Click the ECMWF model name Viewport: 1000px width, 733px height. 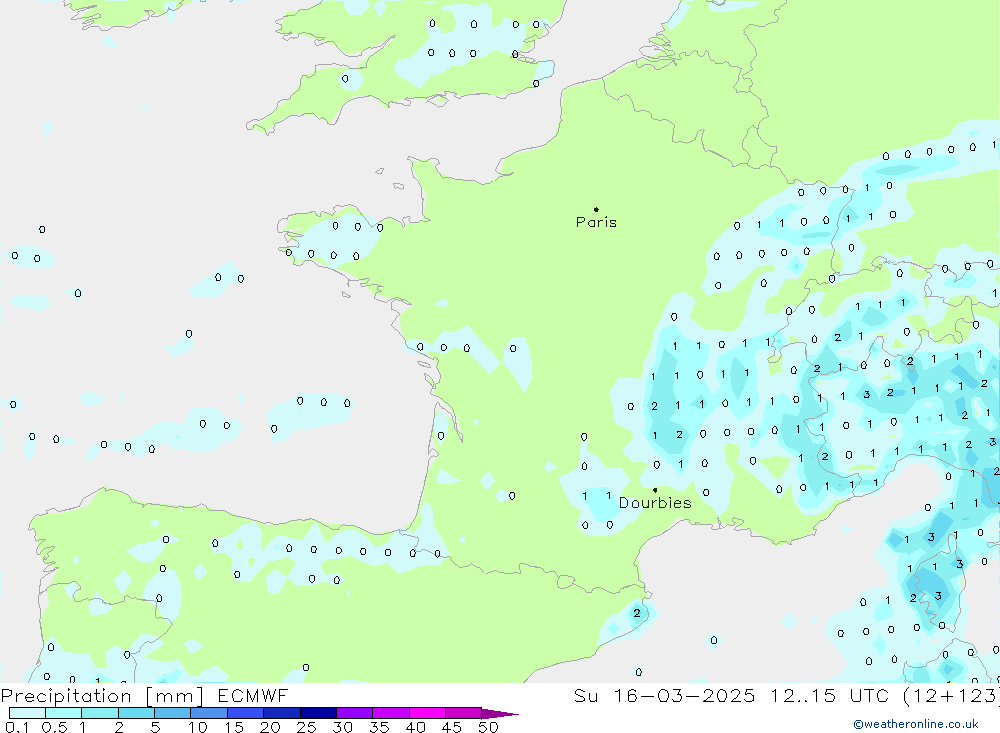253,695
